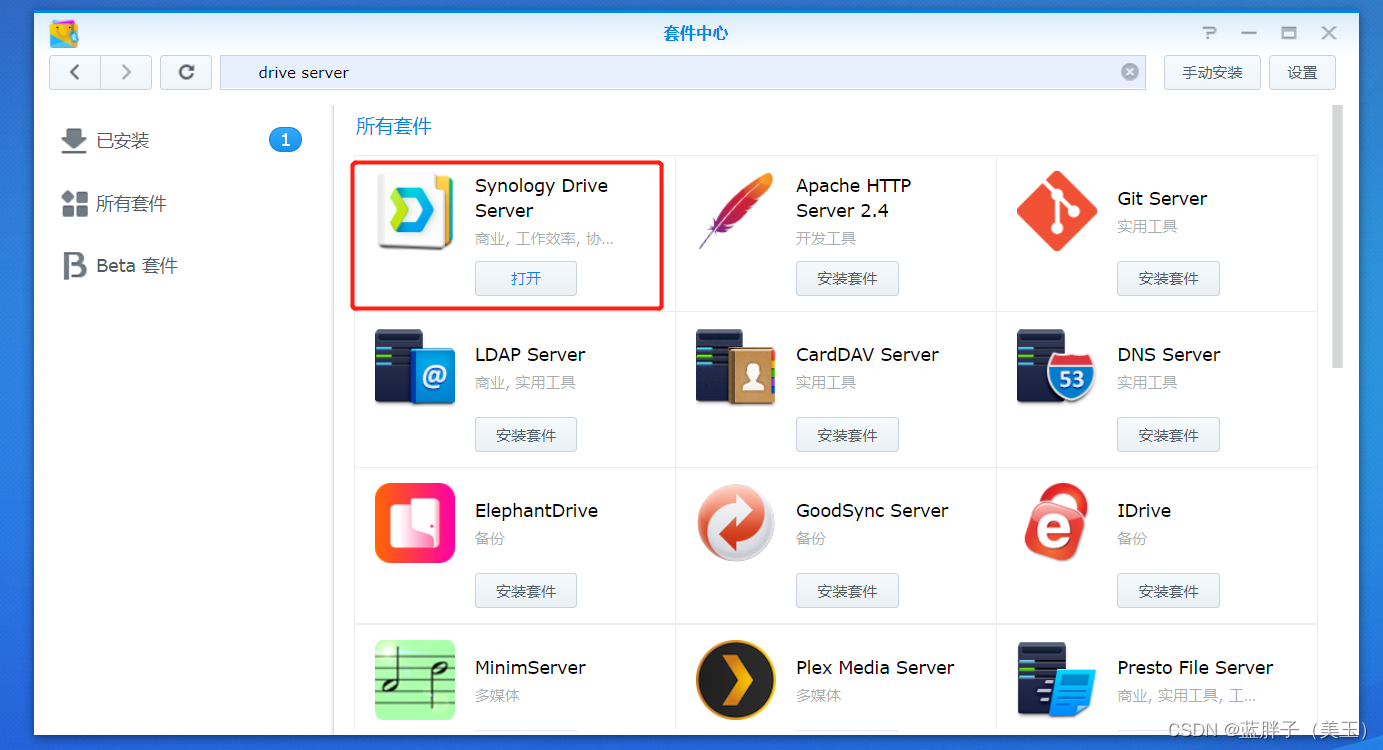Click the Git Server title text
The height and width of the screenshot is (750, 1383).
(1162, 198)
